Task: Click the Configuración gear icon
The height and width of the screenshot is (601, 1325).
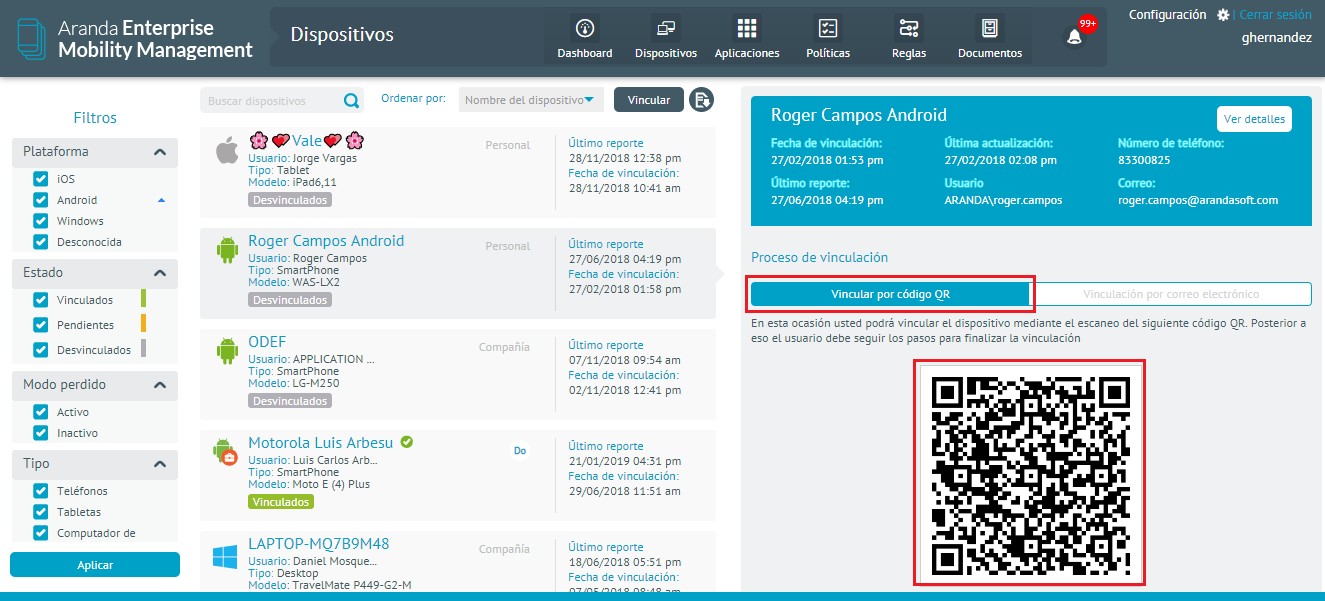Action: click(x=1222, y=15)
